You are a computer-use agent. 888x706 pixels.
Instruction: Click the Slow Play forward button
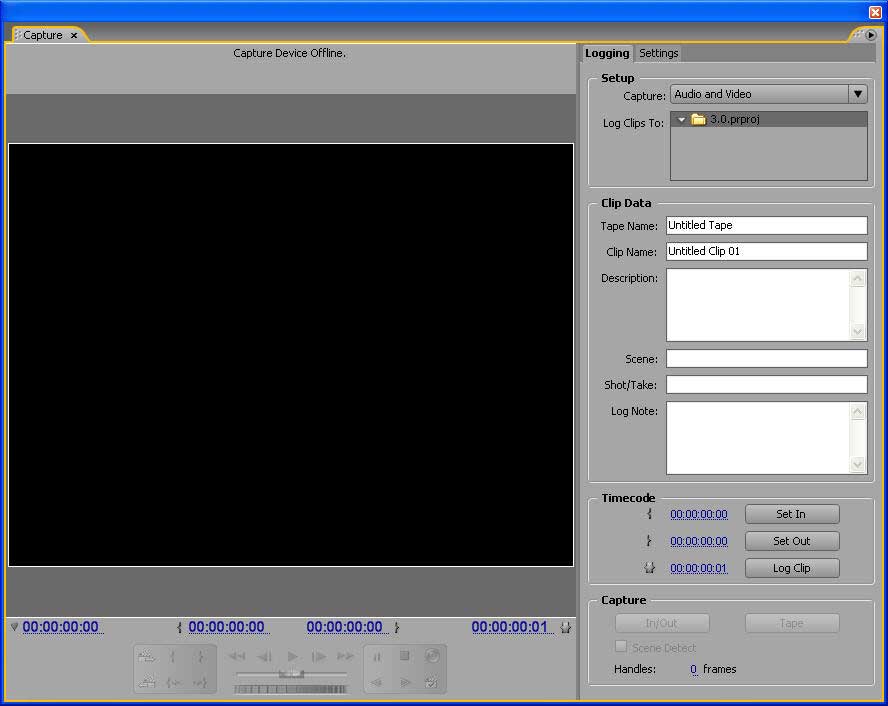pyautogui.click(x=404, y=682)
